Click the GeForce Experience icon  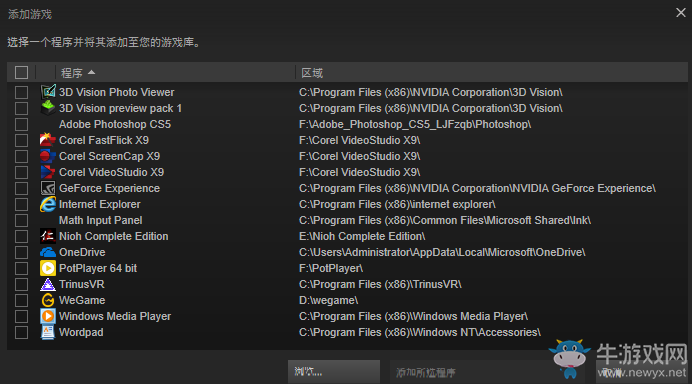coord(48,188)
